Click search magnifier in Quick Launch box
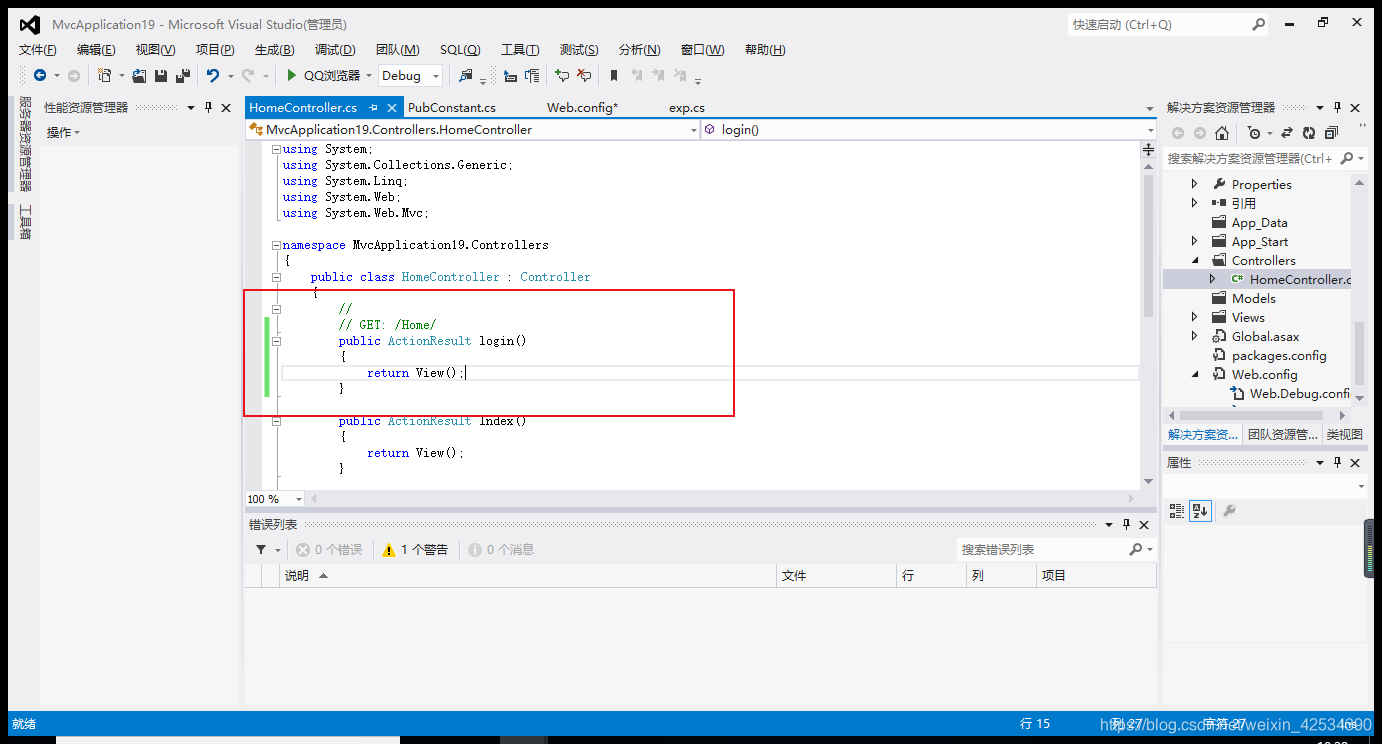The height and width of the screenshot is (744, 1382). [x=1259, y=24]
